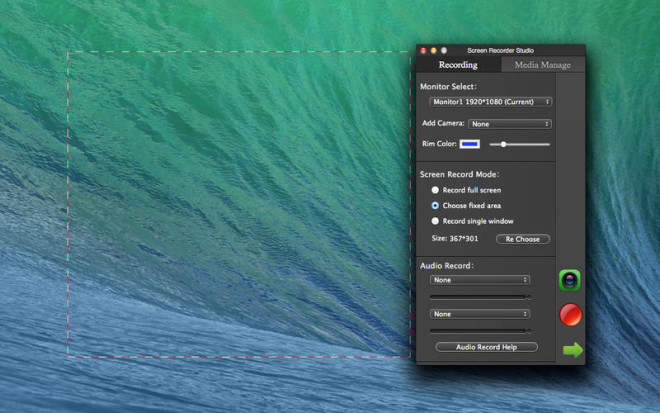Switch to the Recording tab
The width and height of the screenshot is (660, 413).
[x=458, y=65]
